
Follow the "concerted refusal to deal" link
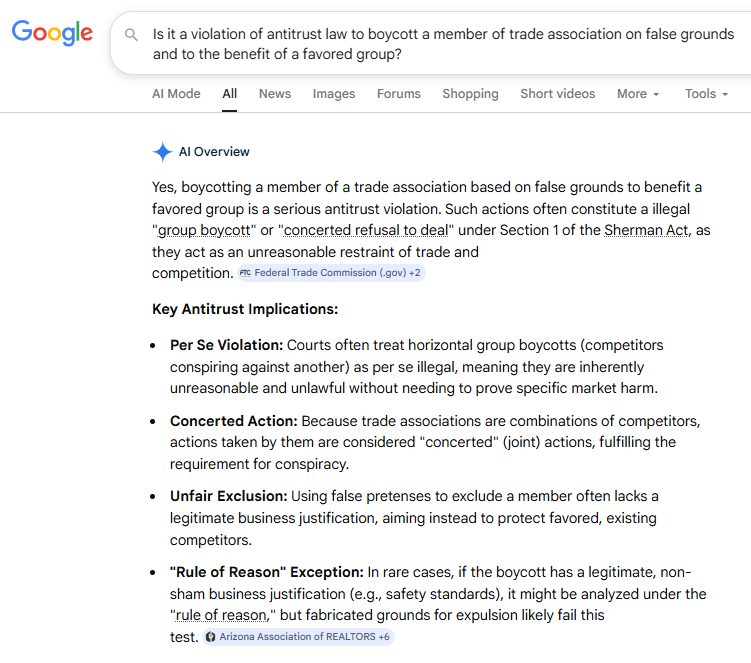[x=368, y=230]
